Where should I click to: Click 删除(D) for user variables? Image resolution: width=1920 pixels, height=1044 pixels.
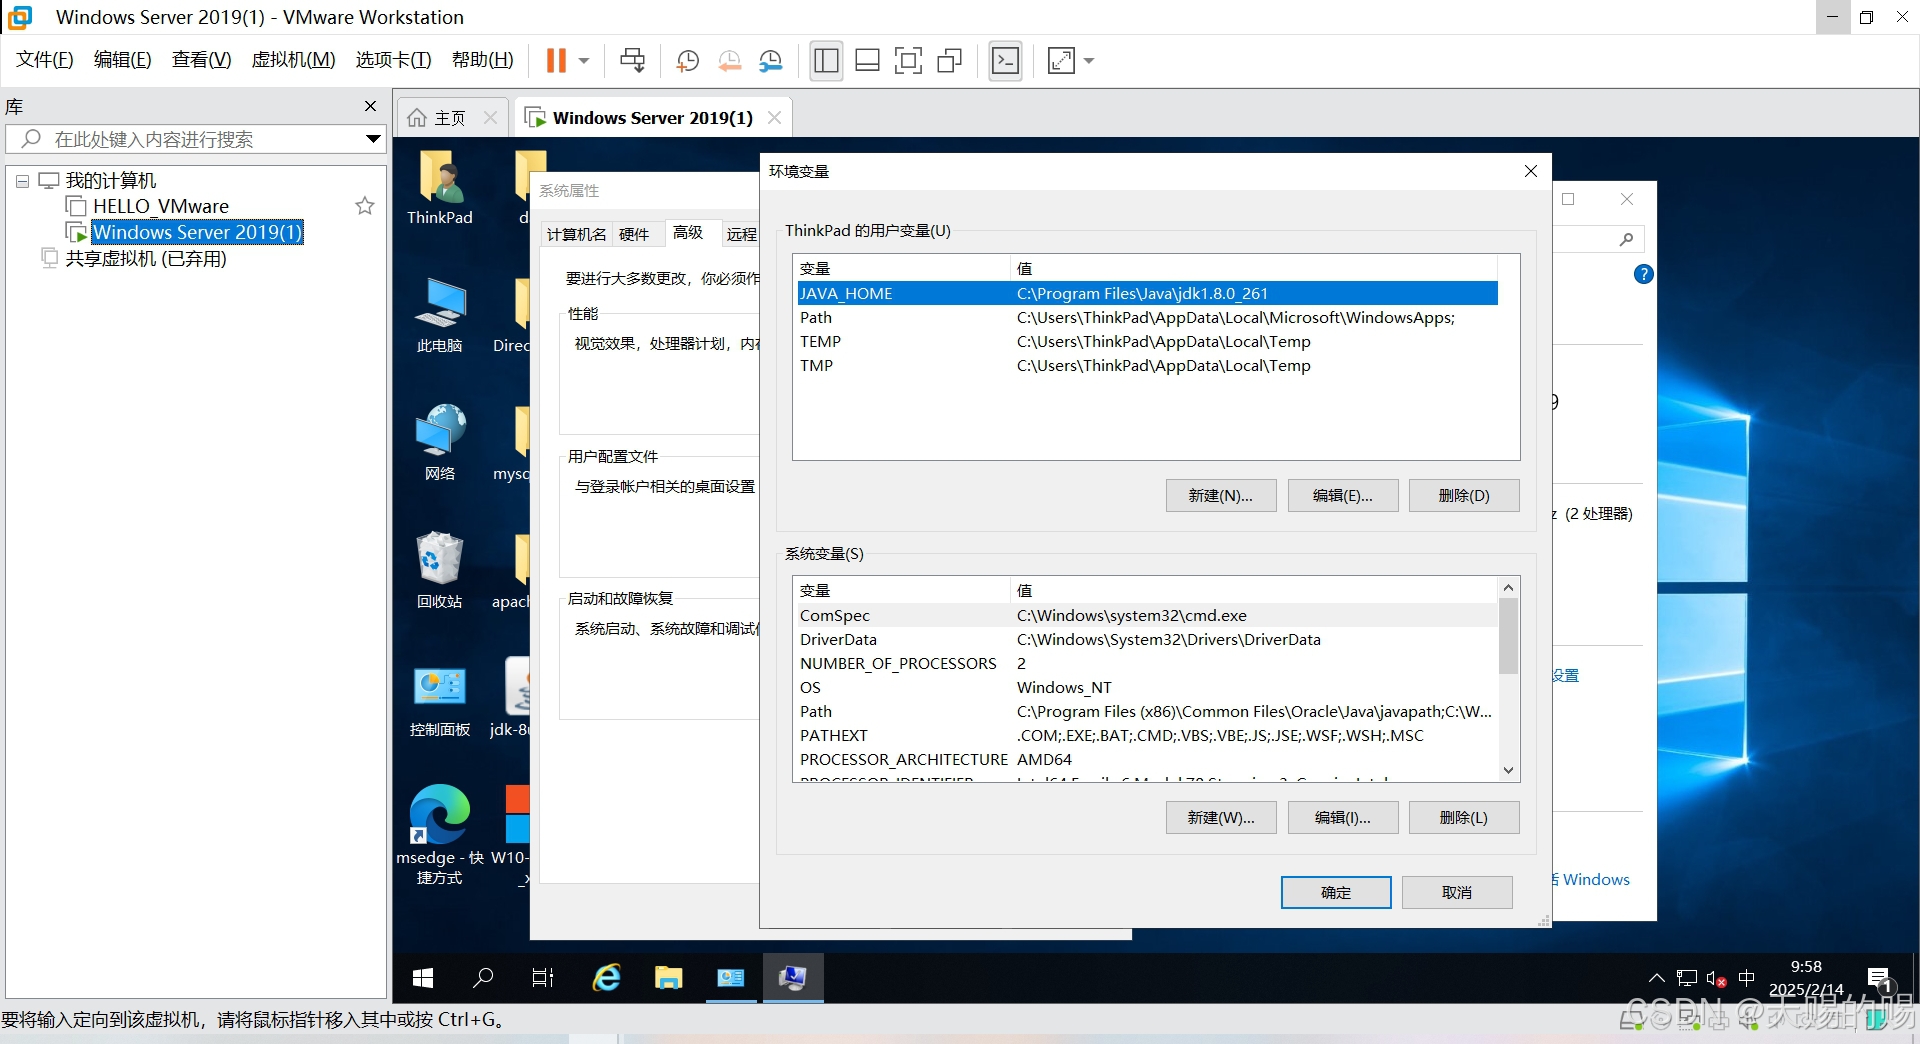click(1464, 495)
